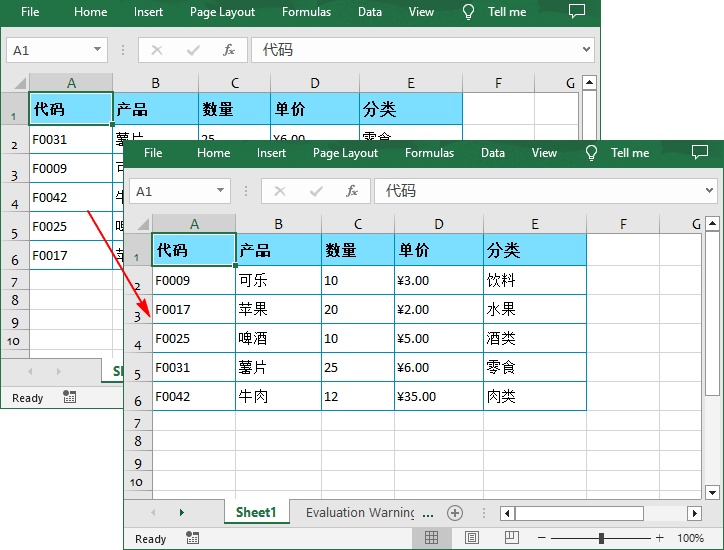The height and width of the screenshot is (550, 724).
Task: Click cell F0009 in front window
Action: click(194, 280)
